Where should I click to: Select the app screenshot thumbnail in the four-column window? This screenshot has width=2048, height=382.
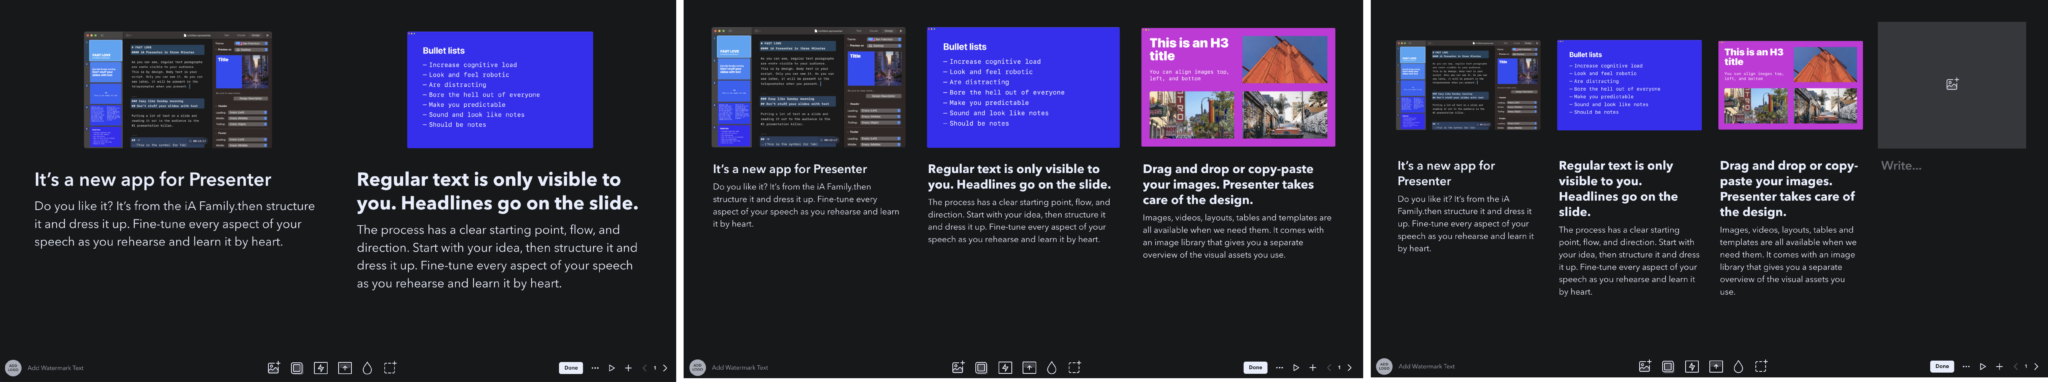pyautogui.click(x=1469, y=86)
